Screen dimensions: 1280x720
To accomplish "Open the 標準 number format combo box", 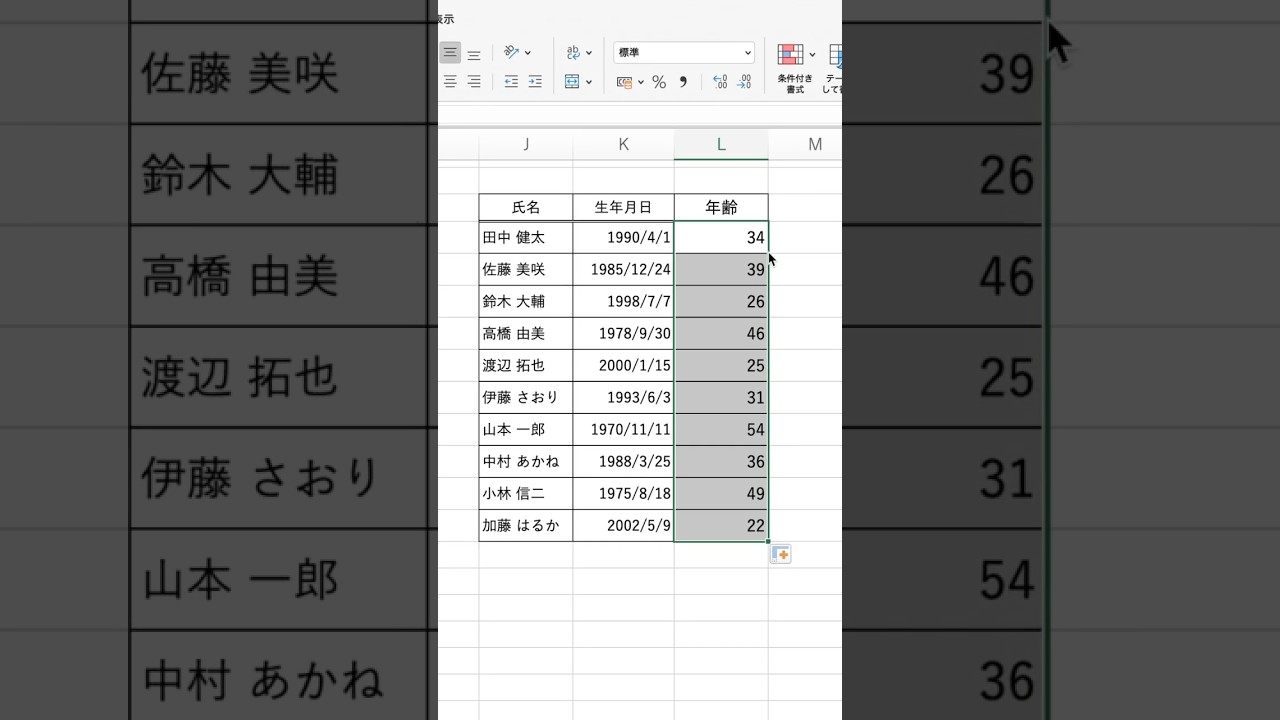I will (x=684, y=52).
